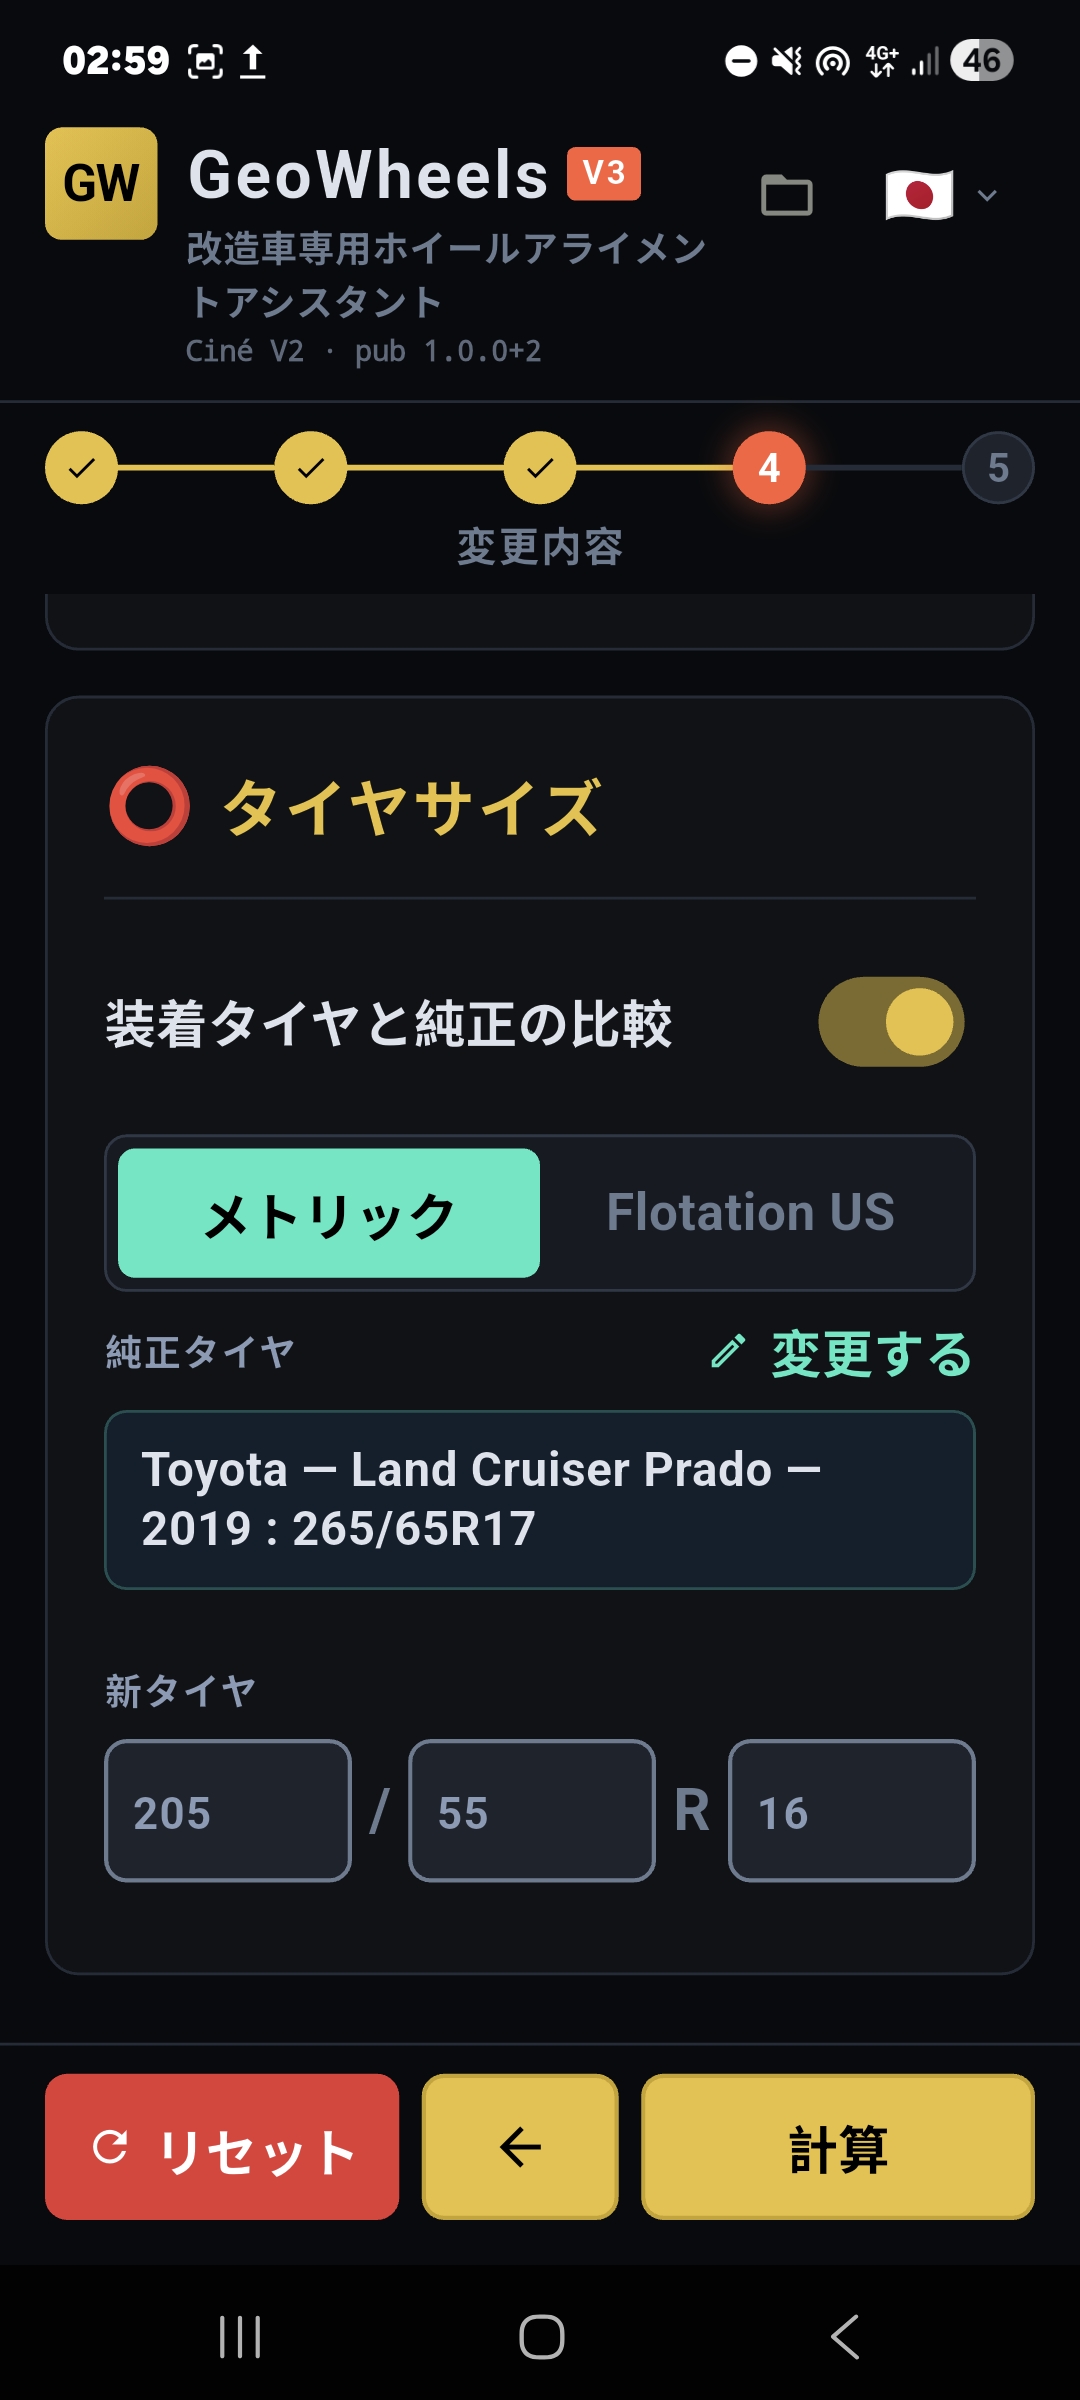Return to first completed step
Image resolution: width=1080 pixels, height=2400 pixels.
point(82,468)
